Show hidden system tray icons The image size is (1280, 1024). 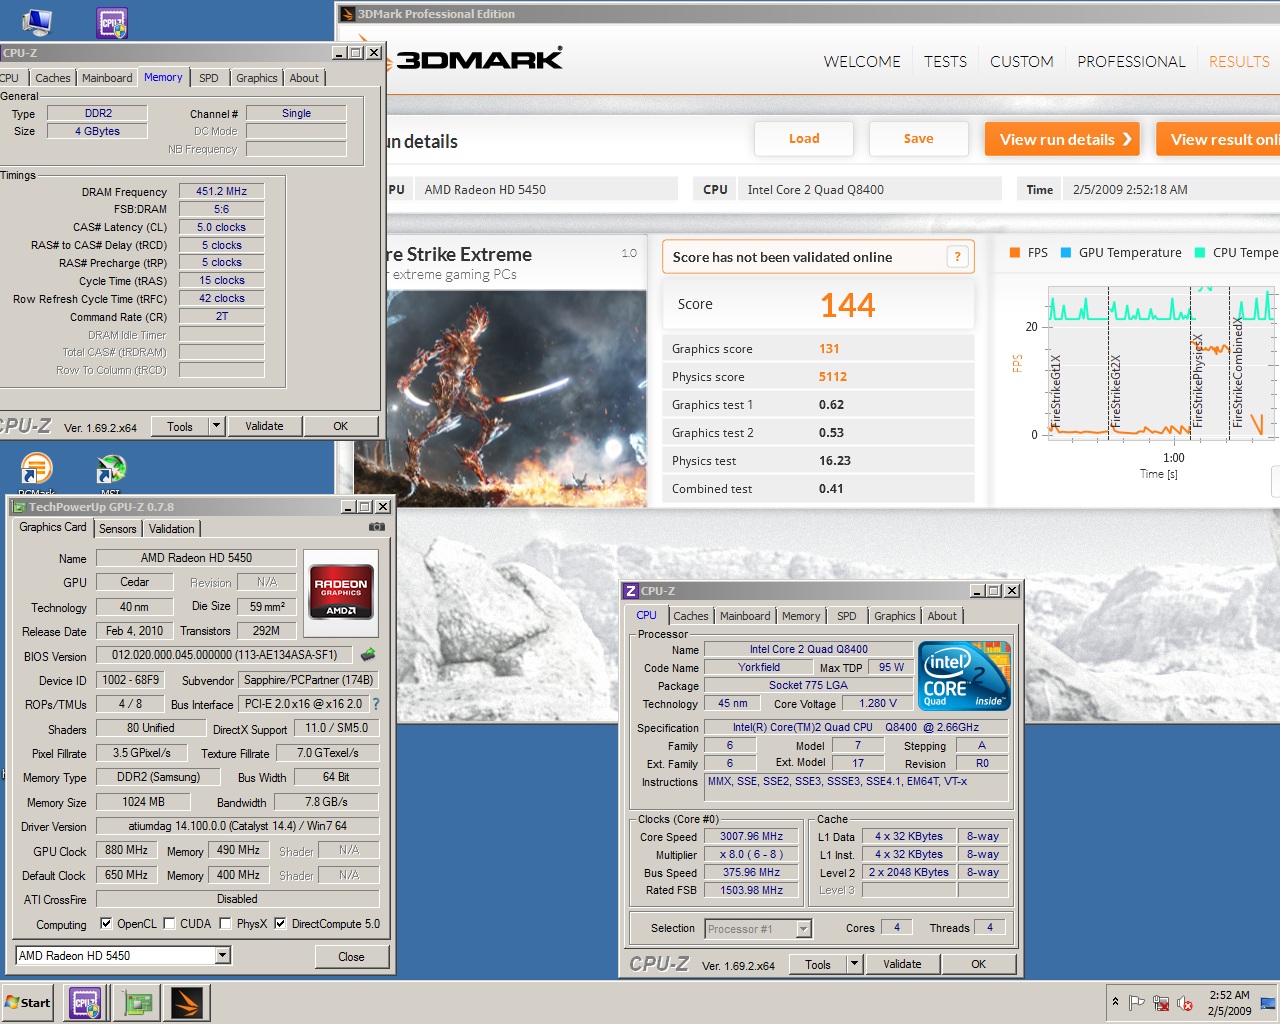coord(1115,1002)
